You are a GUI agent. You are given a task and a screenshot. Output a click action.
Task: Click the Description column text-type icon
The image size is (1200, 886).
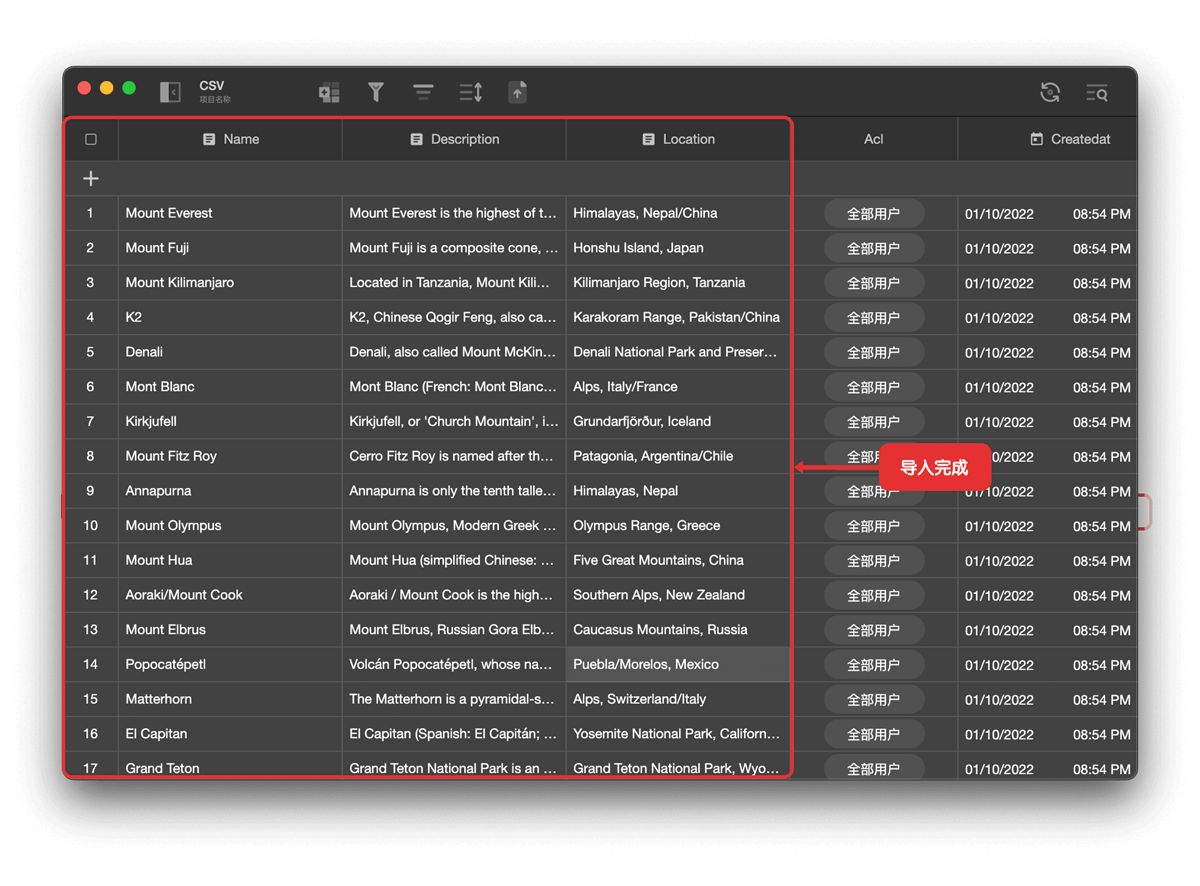[x=417, y=139]
